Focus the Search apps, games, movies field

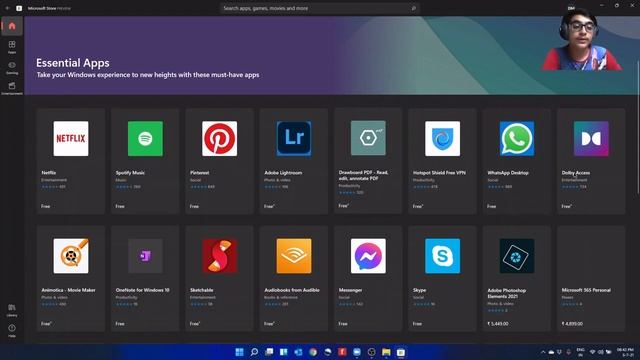pyautogui.click(x=320, y=8)
